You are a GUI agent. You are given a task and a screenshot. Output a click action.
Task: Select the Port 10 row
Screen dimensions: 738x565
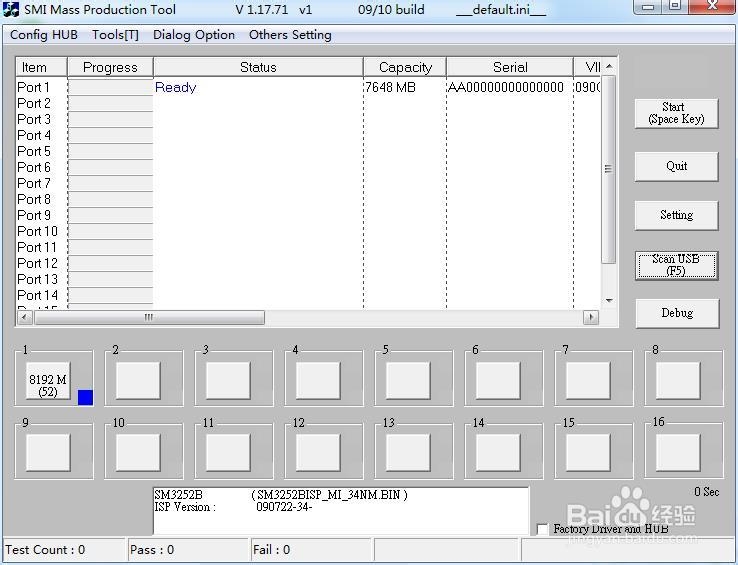tap(308, 232)
